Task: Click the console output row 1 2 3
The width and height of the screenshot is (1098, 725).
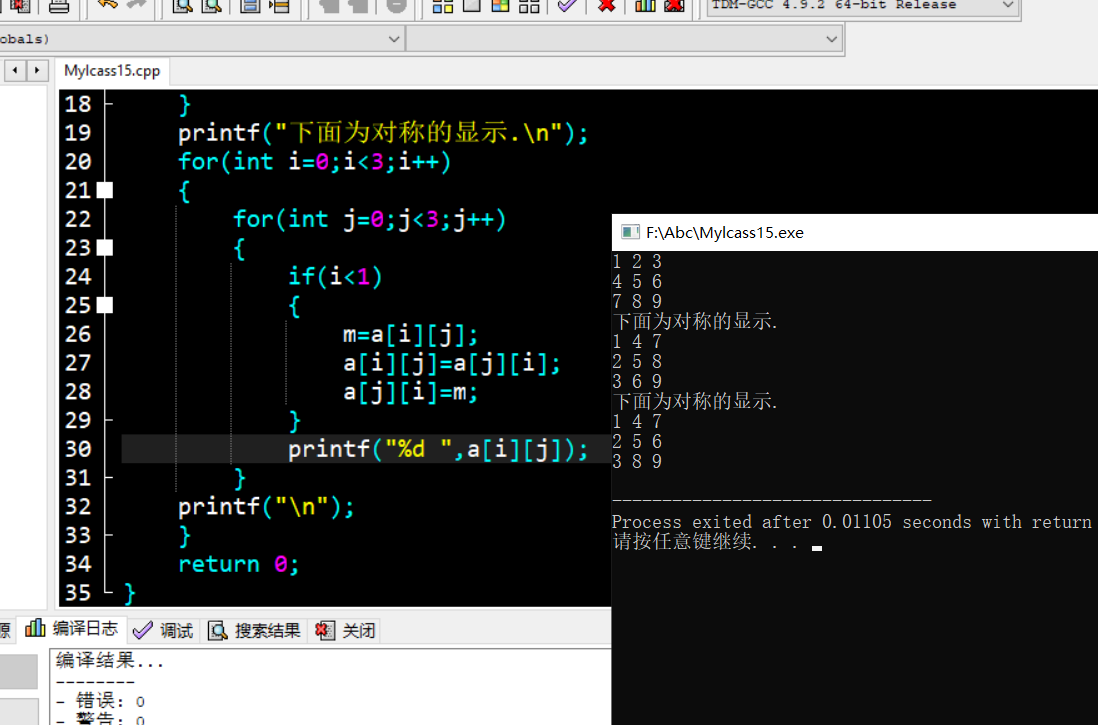Action: [x=637, y=262]
